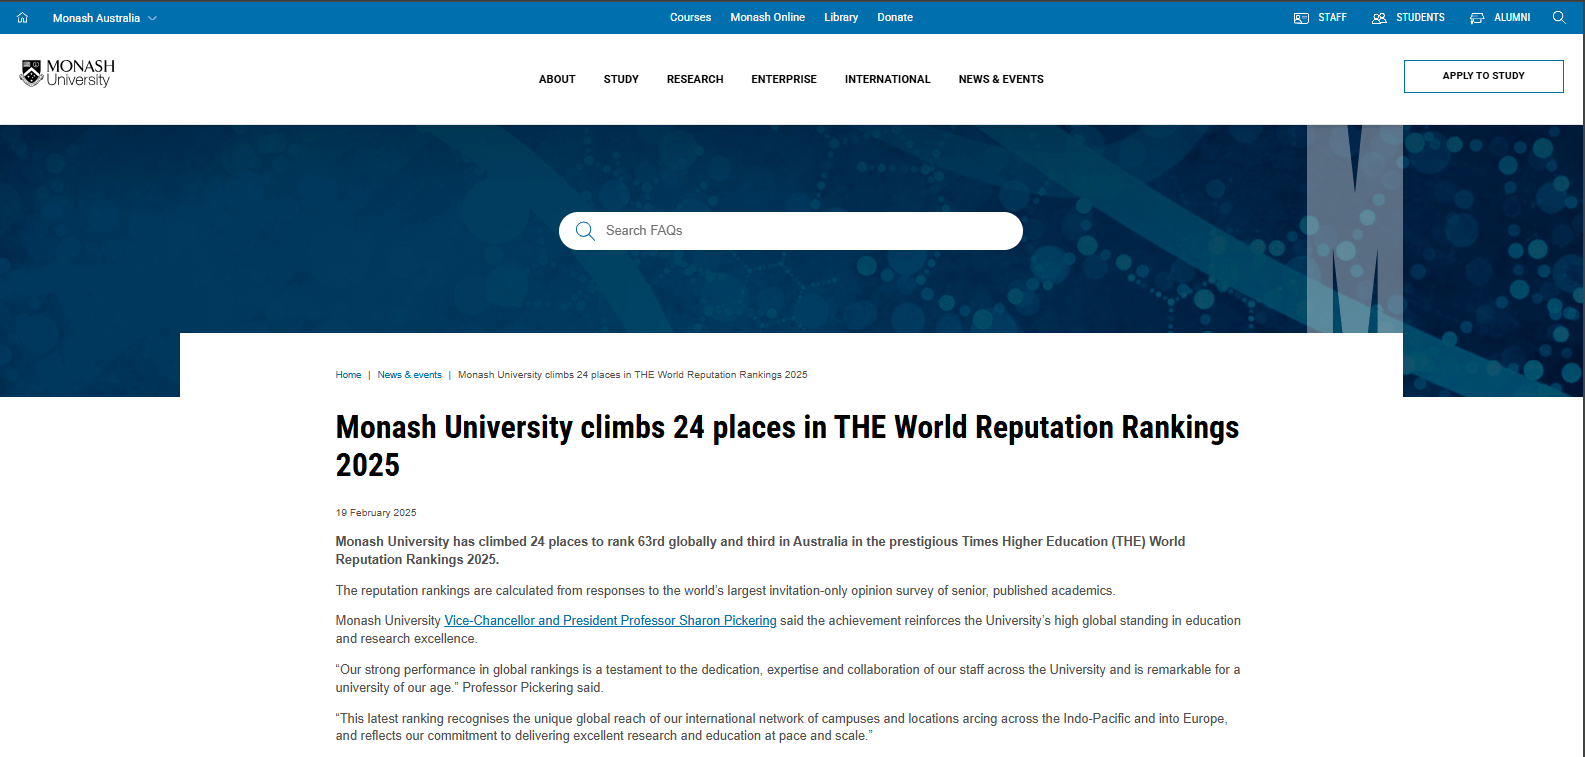1585x757 pixels.
Task: Open the INTERNATIONAL menu
Action: point(887,79)
